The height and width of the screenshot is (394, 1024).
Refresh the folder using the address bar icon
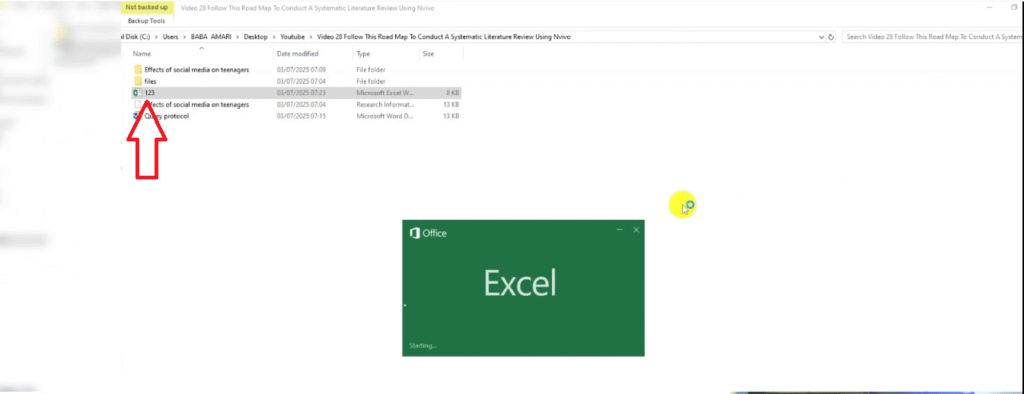pyautogui.click(x=831, y=37)
